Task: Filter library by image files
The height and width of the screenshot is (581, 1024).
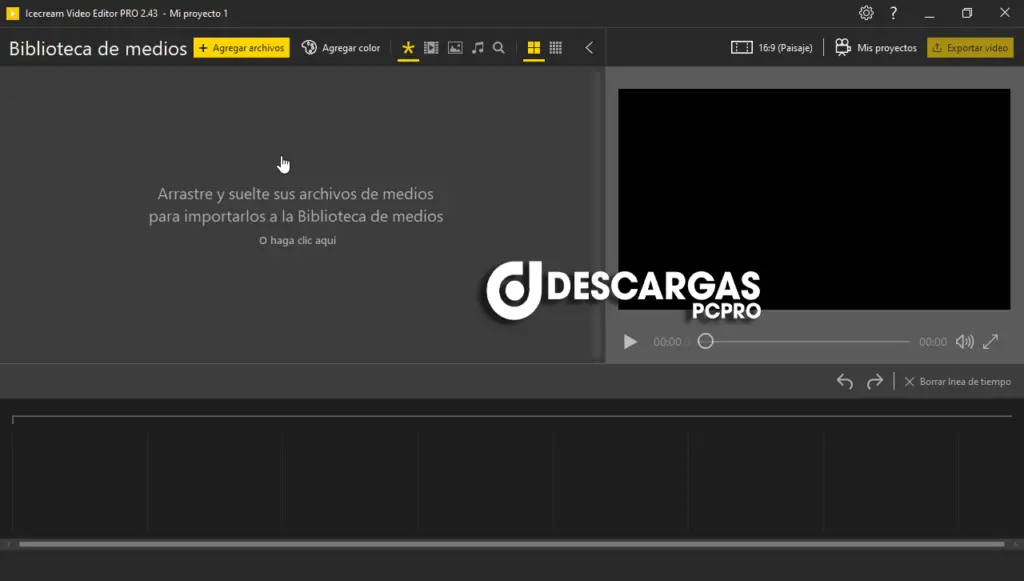Action: click(x=455, y=48)
